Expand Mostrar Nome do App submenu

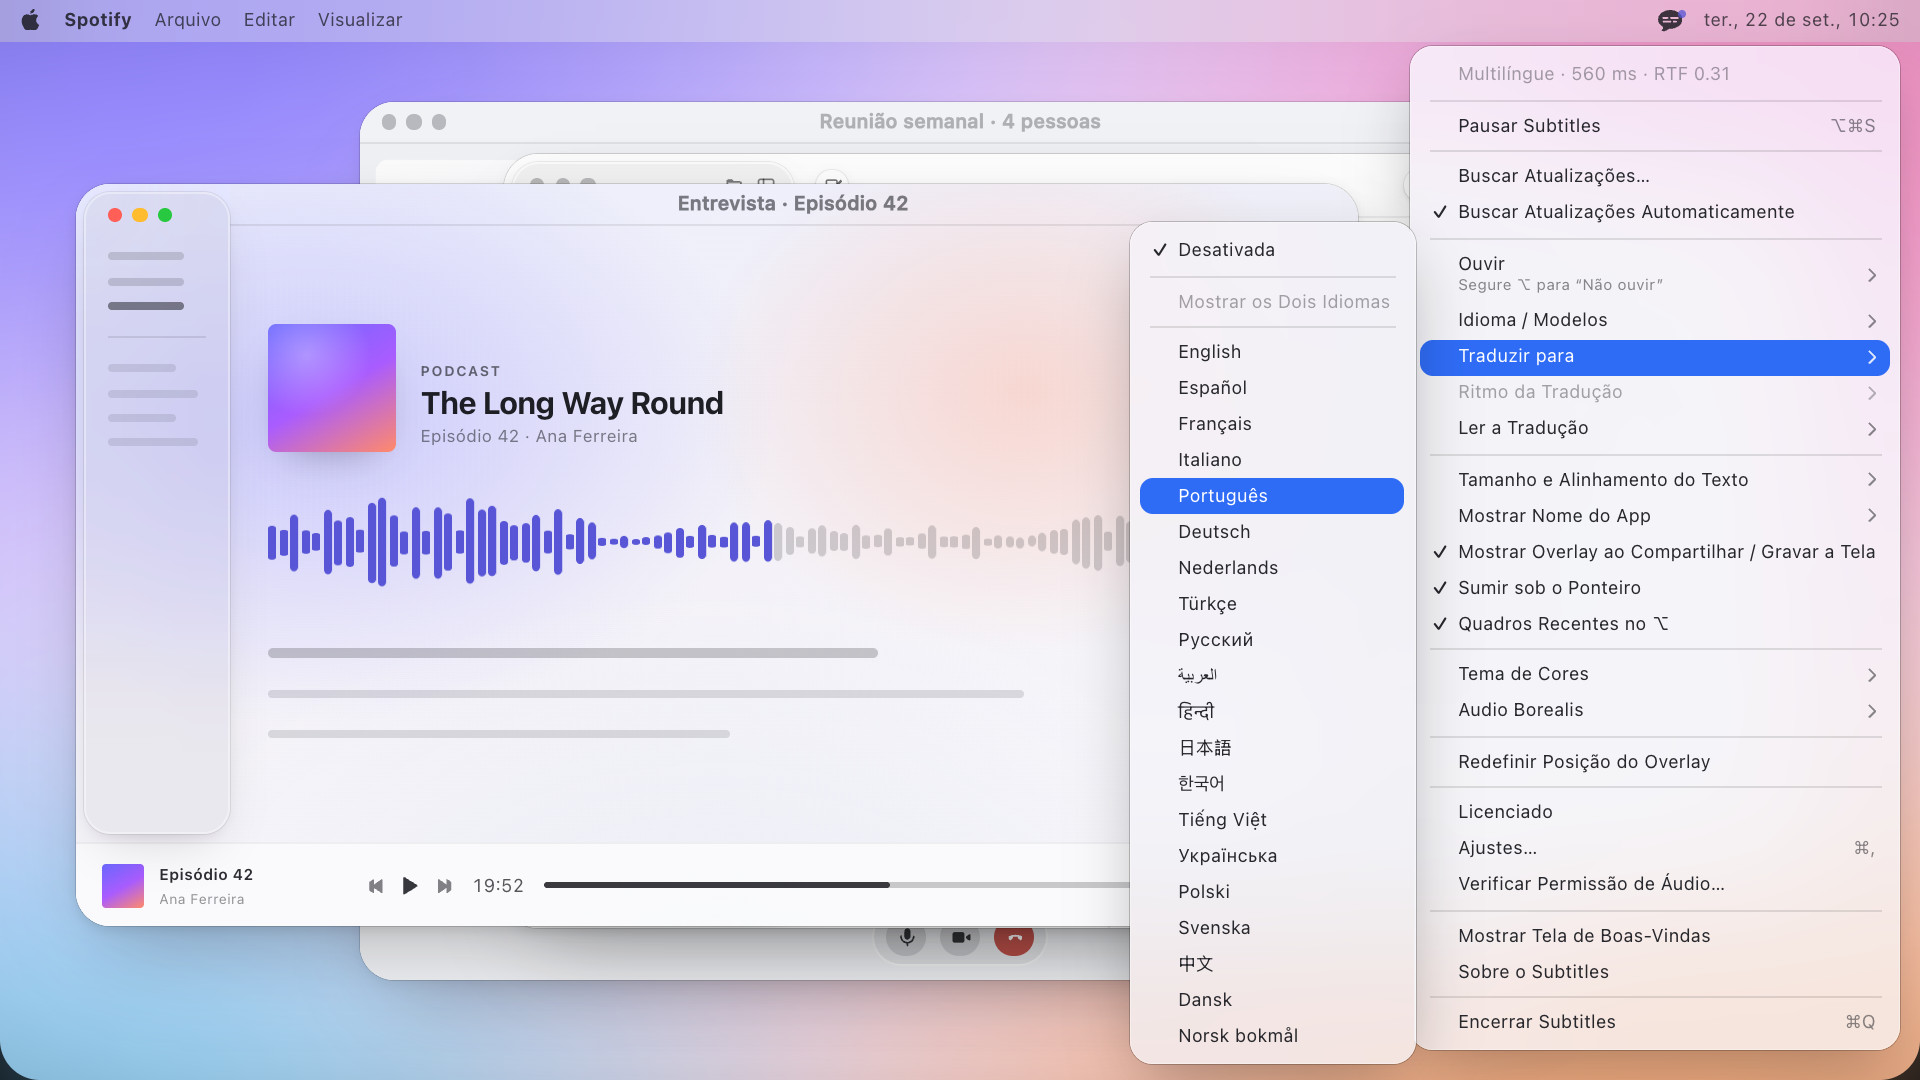coord(1655,516)
